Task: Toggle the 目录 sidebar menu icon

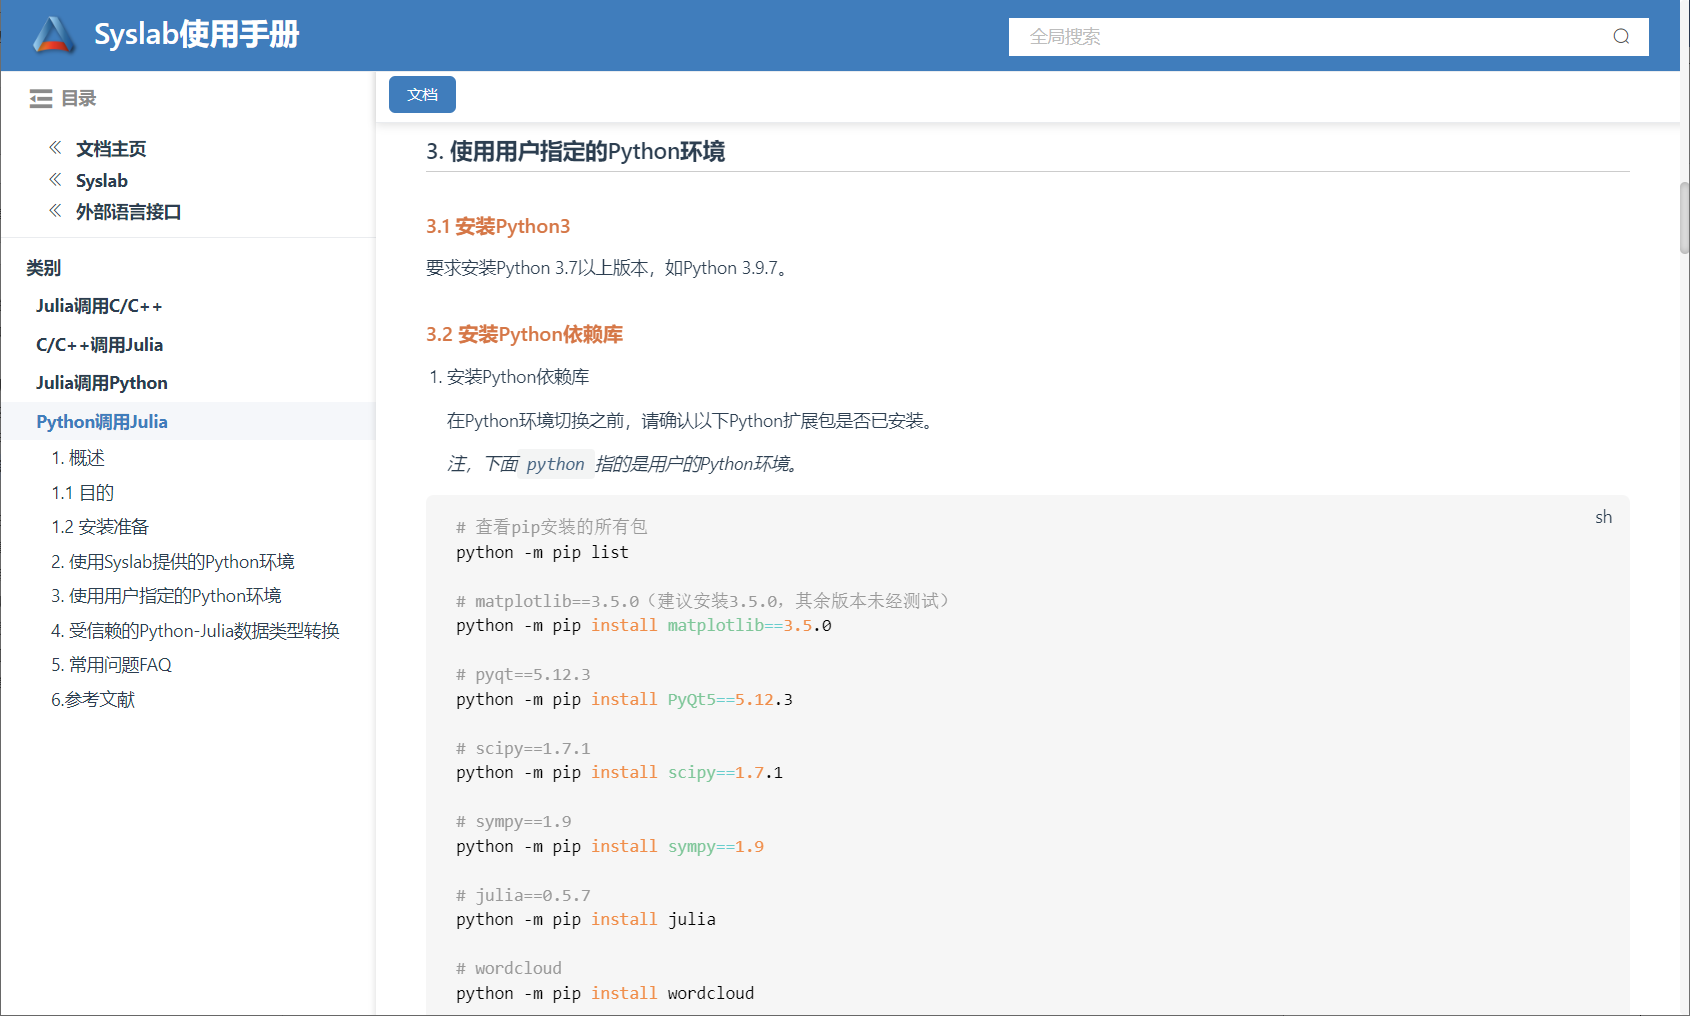Action: pos(41,98)
